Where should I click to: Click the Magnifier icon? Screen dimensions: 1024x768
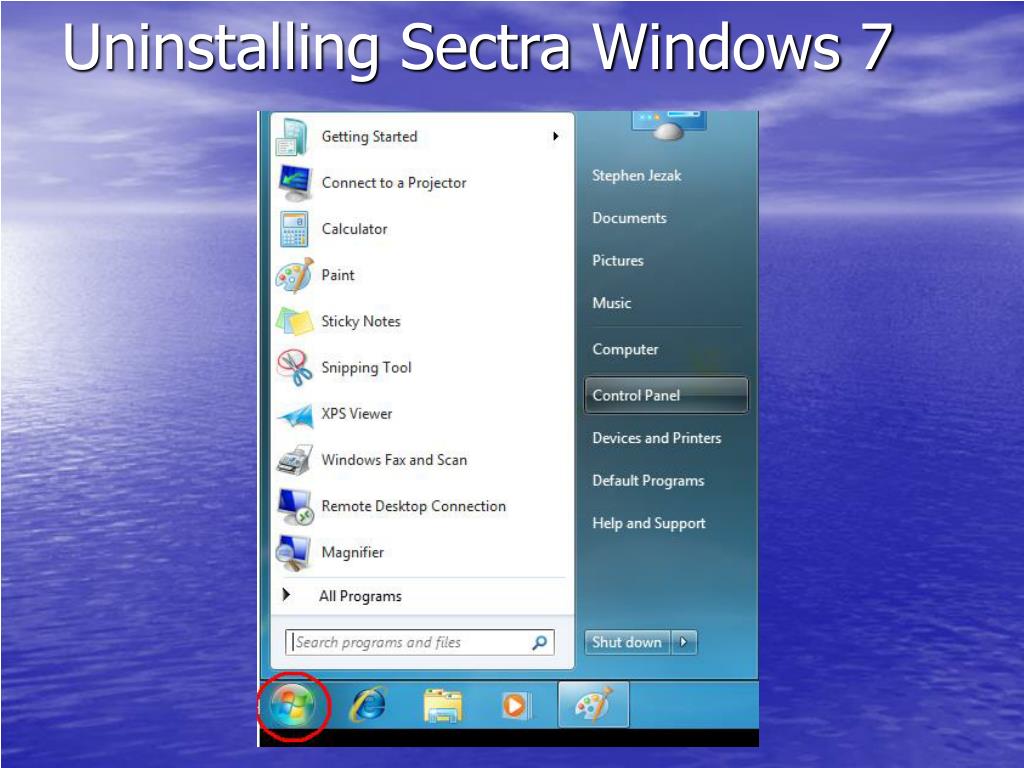tap(293, 552)
